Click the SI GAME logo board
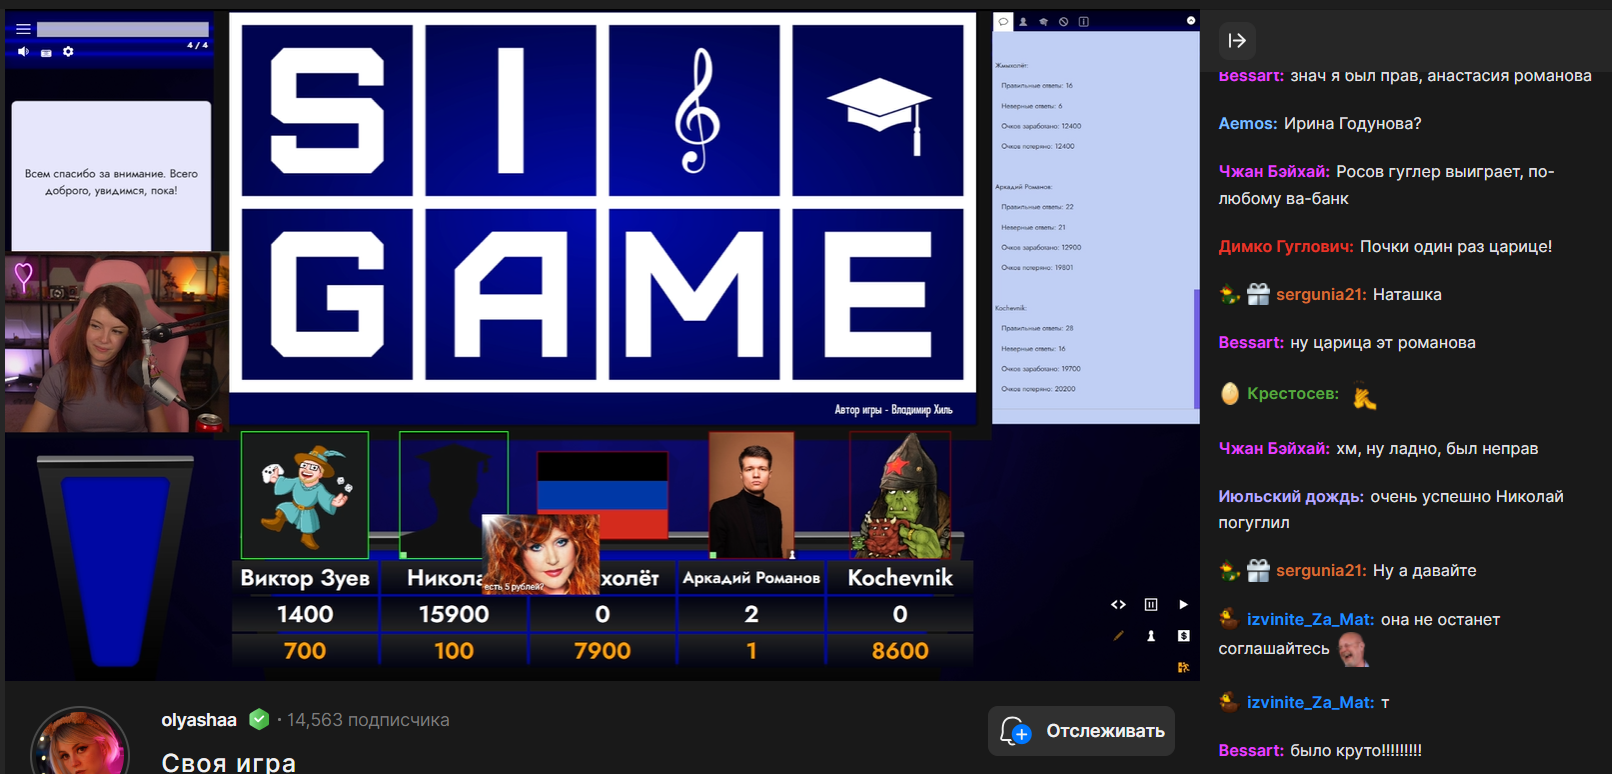Viewport: 1612px width, 774px height. (603, 202)
